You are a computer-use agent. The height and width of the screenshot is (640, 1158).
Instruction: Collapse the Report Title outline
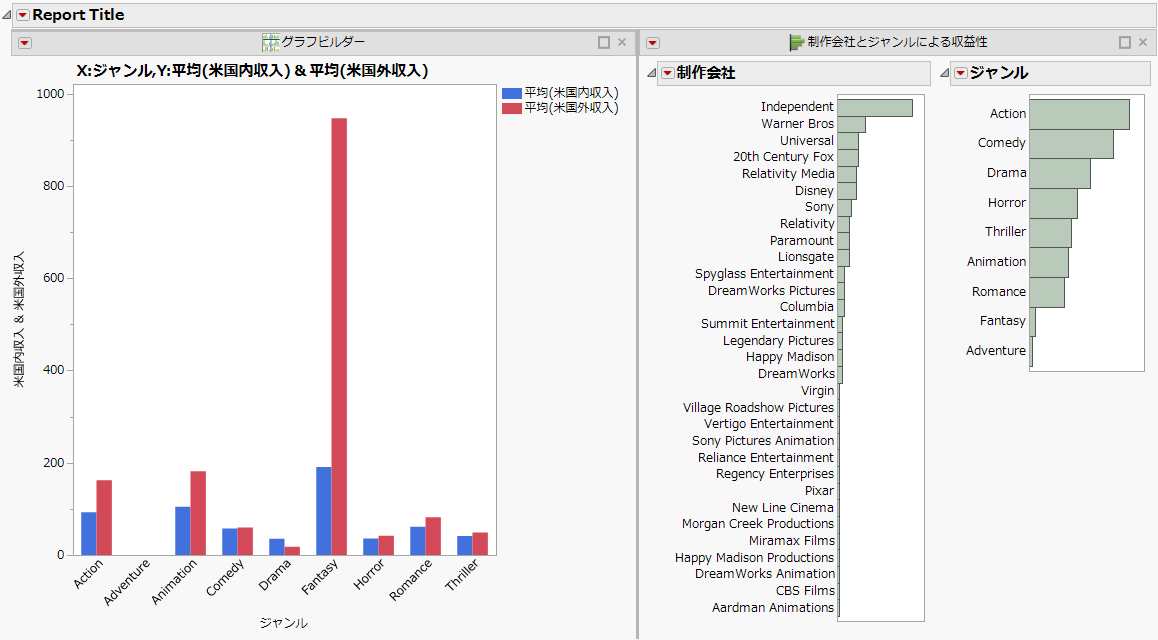tap(7, 15)
